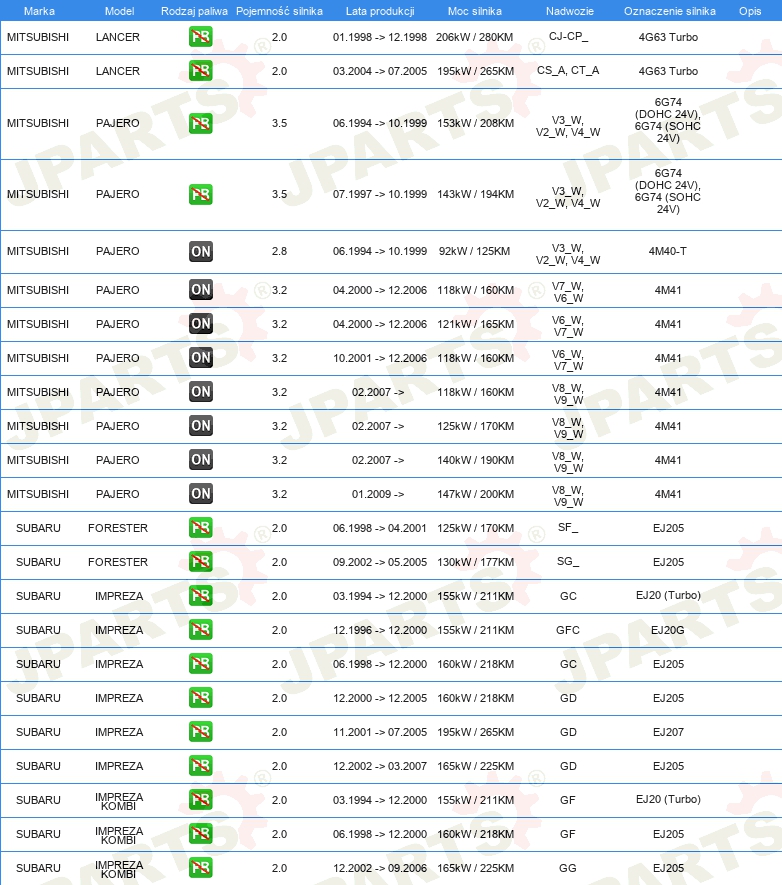Screen dimensions: 782x885
Task: Click the petrol icon in the Forester SG_ row
Action: point(201,562)
